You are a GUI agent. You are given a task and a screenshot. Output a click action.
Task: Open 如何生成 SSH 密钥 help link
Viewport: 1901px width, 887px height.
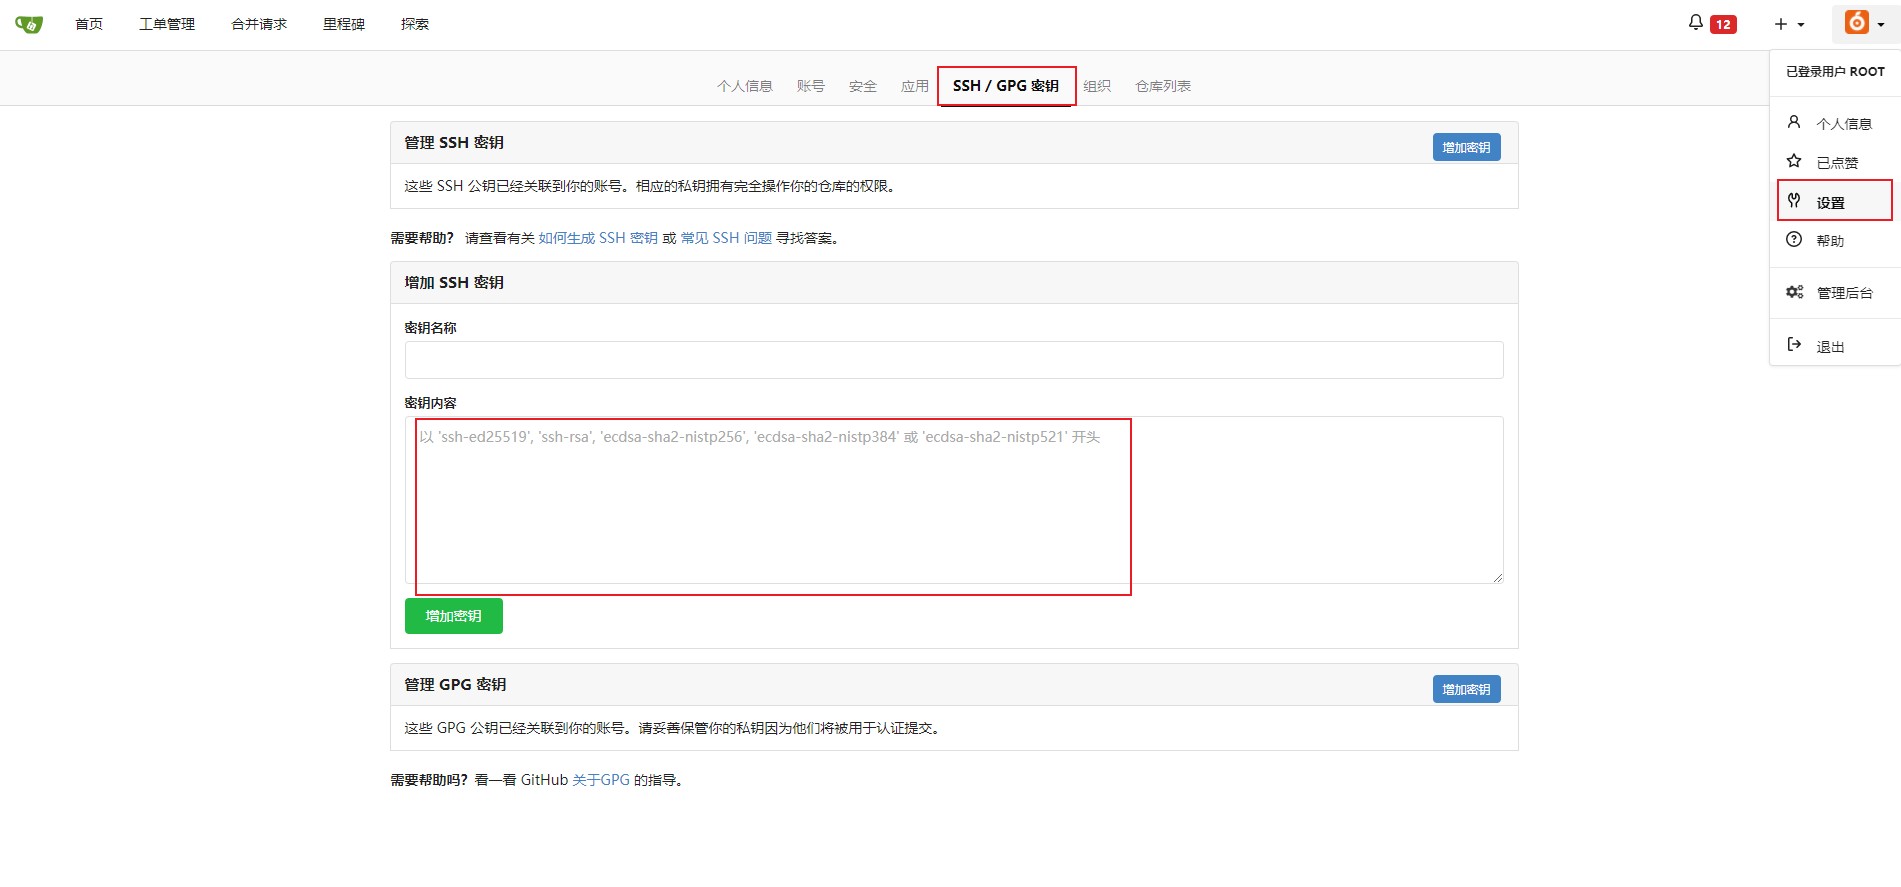[598, 238]
